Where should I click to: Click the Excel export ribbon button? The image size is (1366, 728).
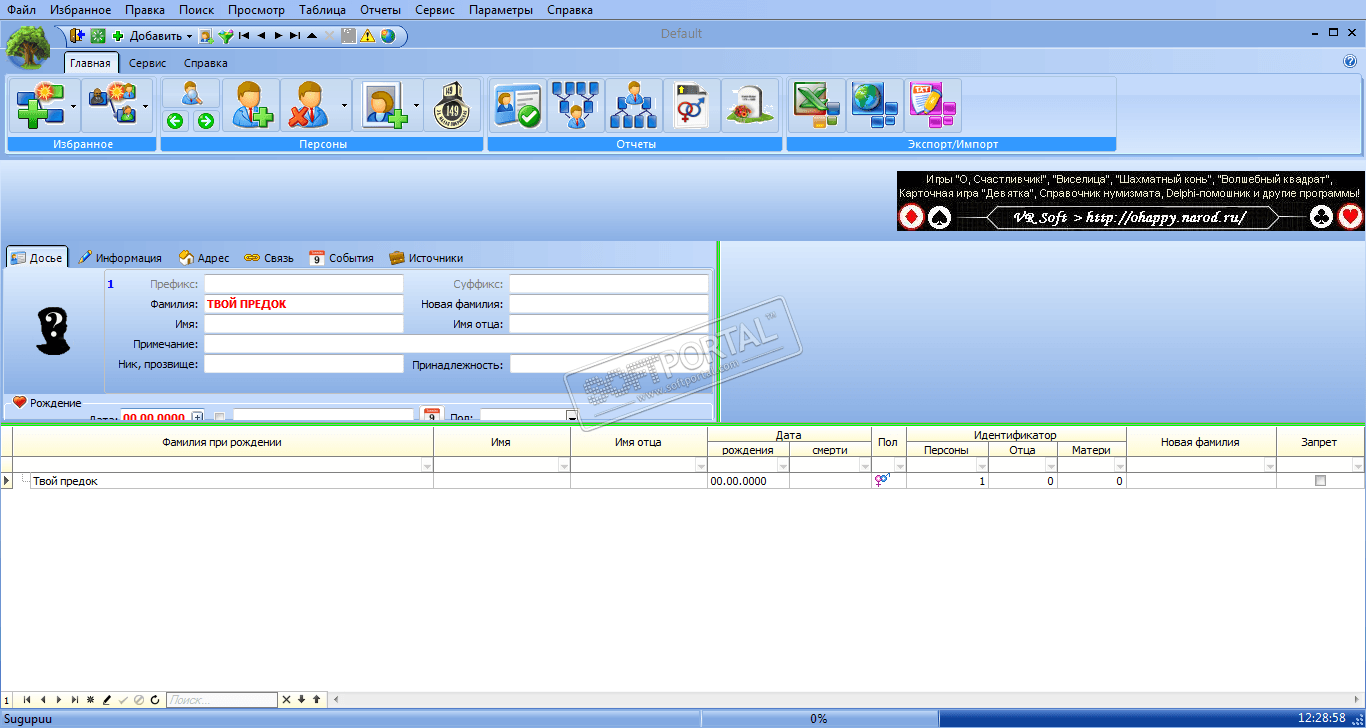click(x=817, y=106)
